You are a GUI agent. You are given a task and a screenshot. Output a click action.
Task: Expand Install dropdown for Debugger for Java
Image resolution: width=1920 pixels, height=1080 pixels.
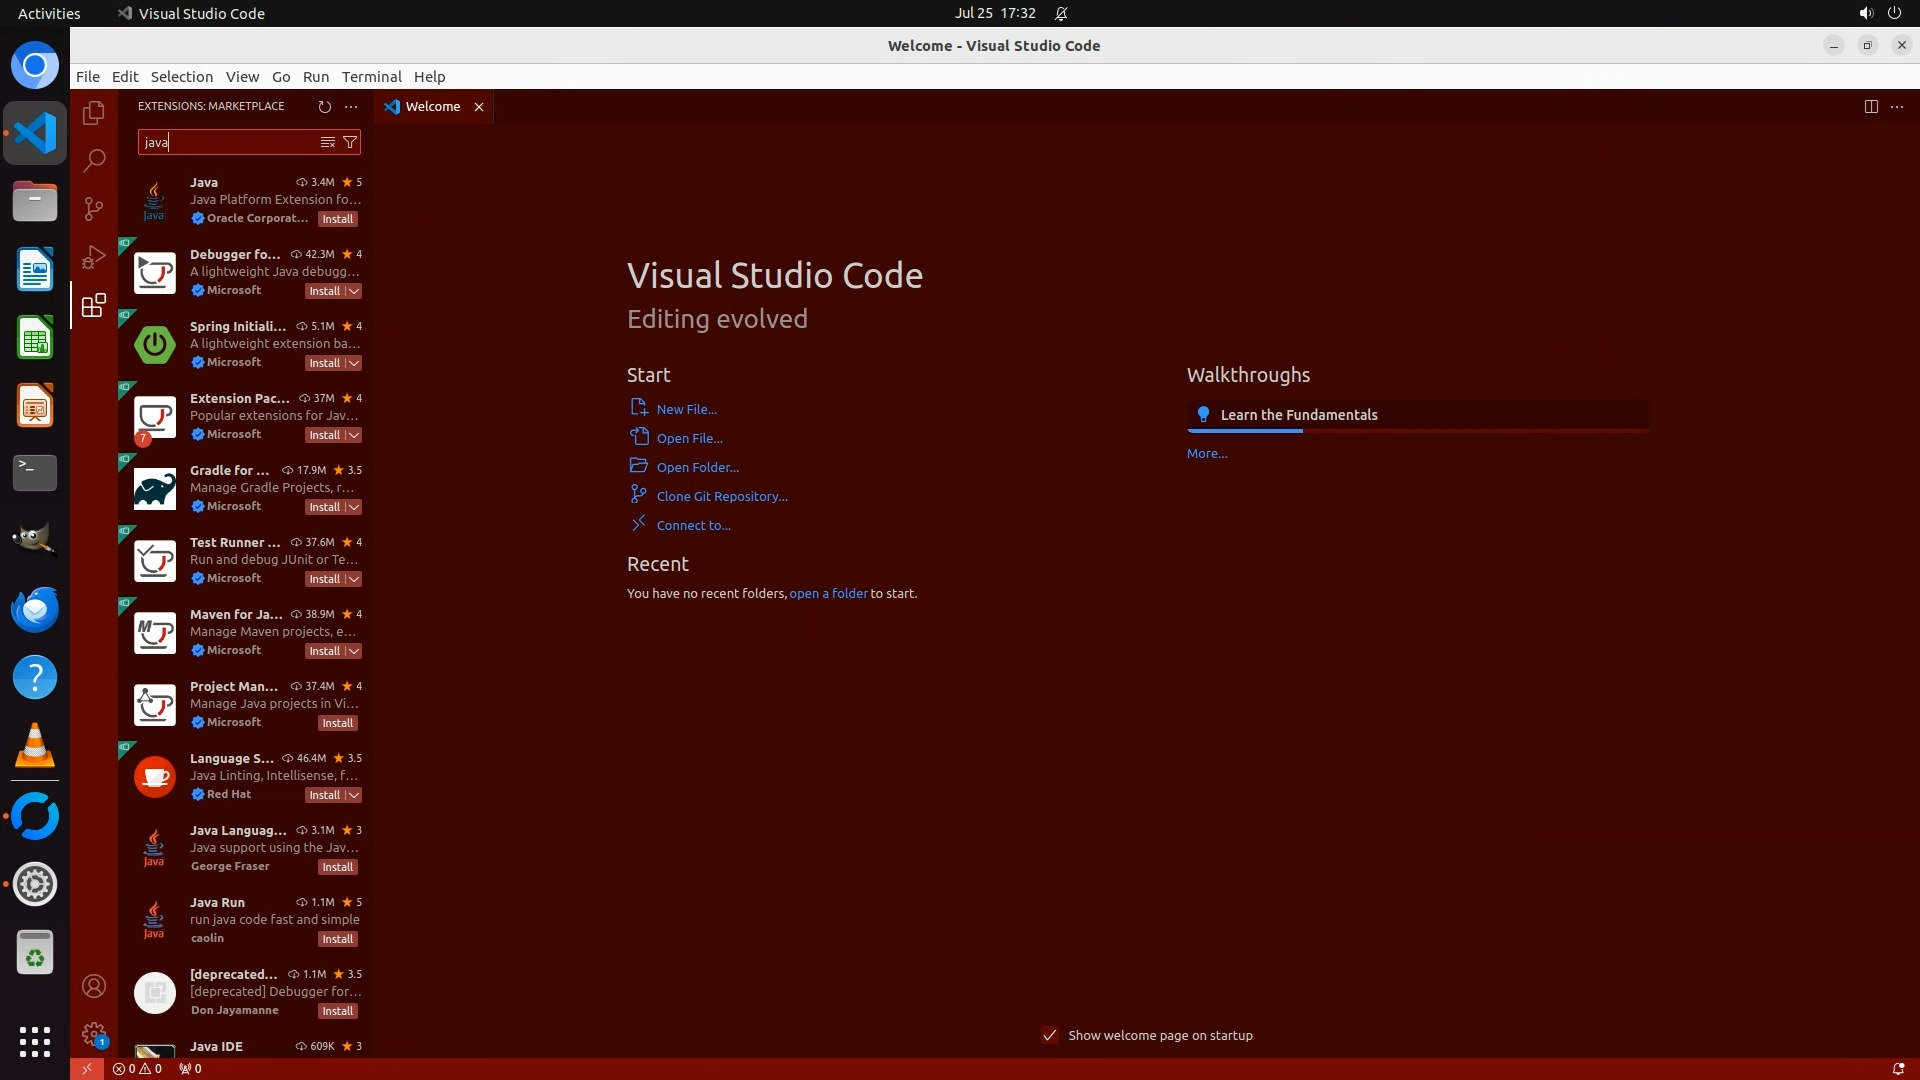pyautogui.click(x=354, y=291)
